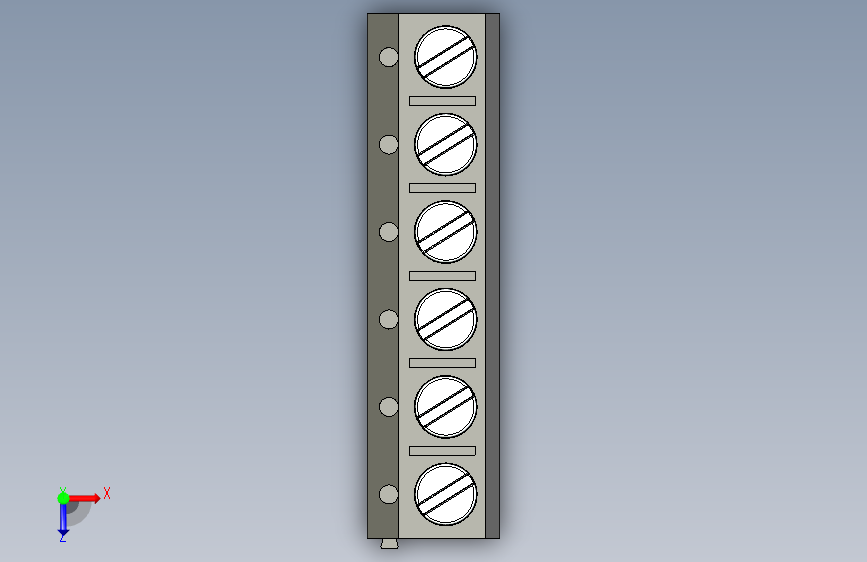Select the bottommost slotted screw head
Screen dimensions: 867x562
[x=446, y=494]
